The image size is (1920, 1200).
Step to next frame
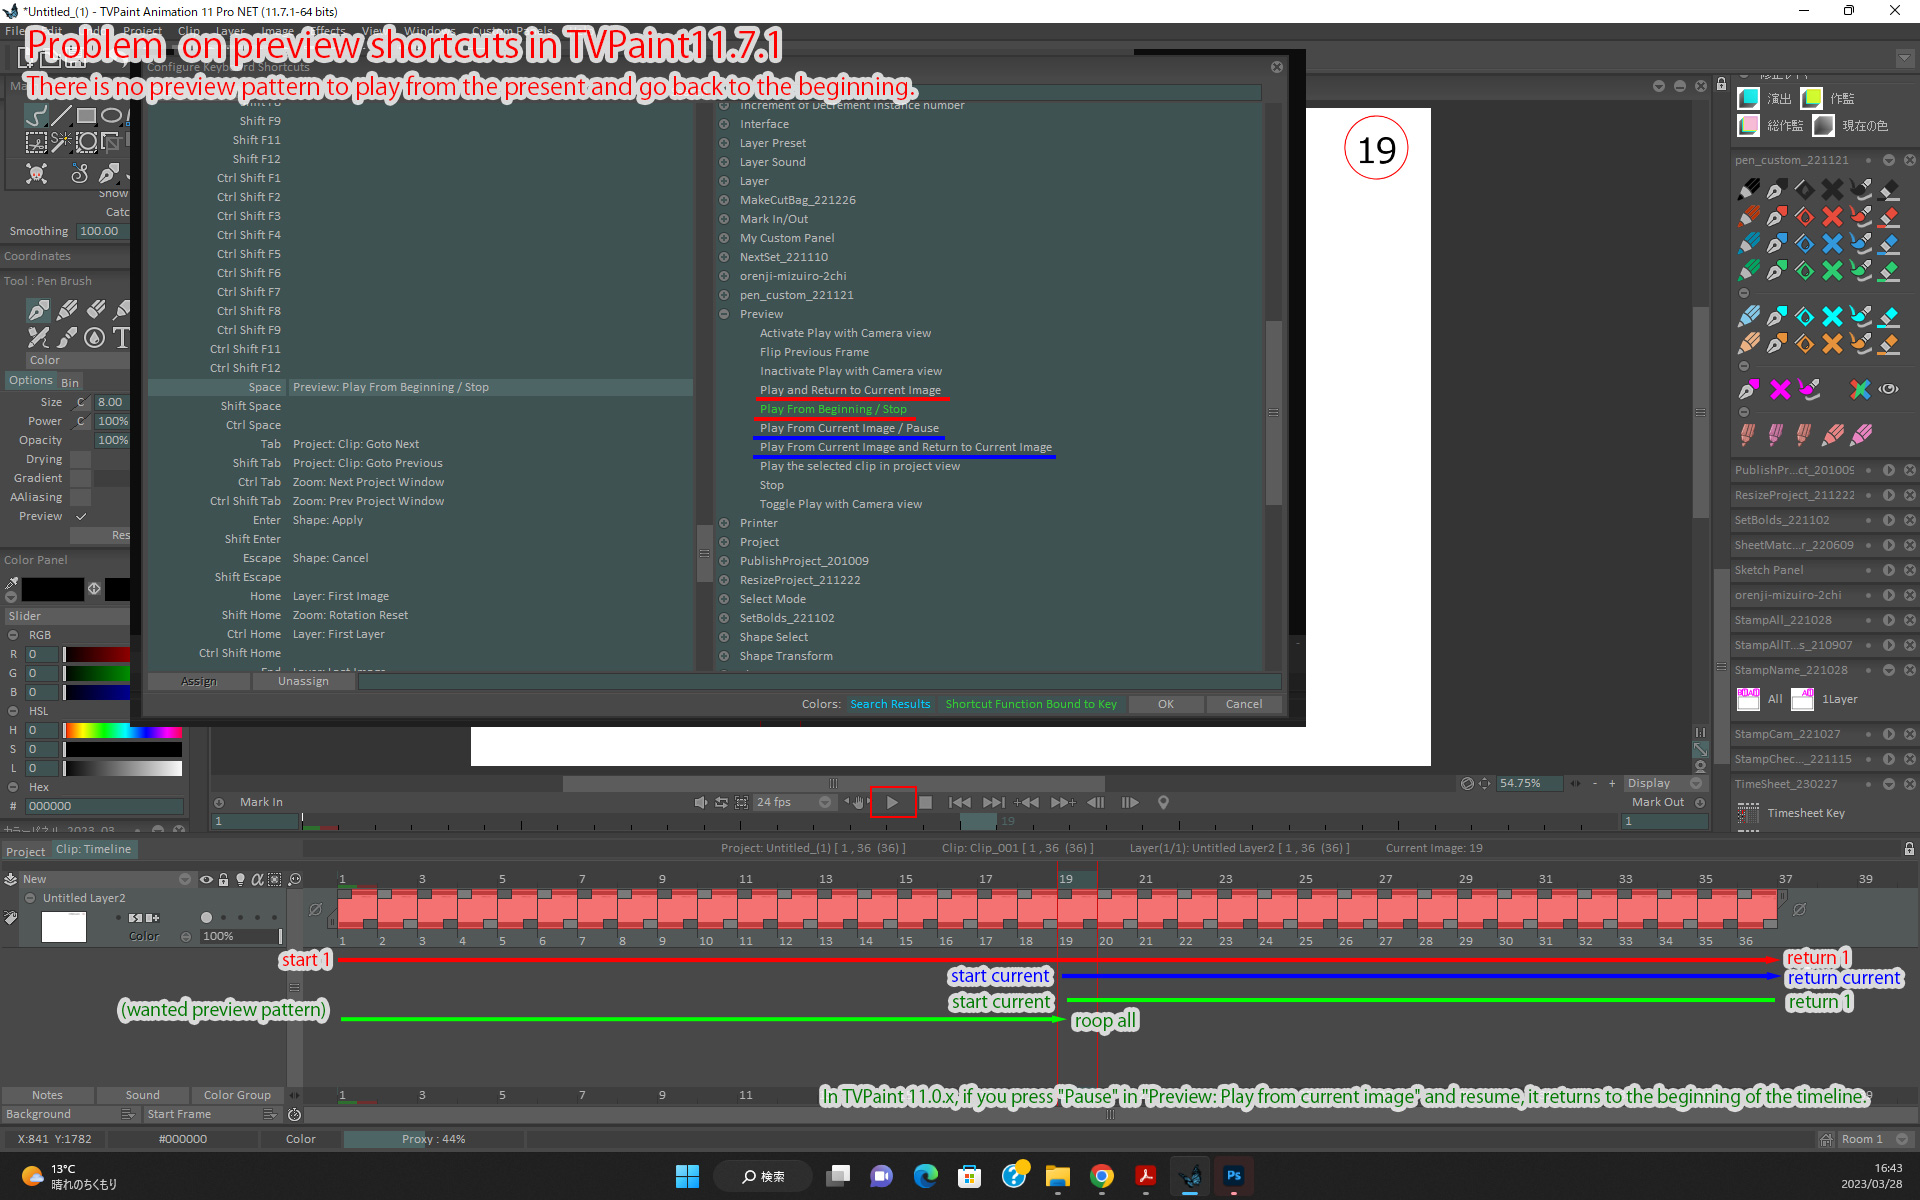pos(1130,802)
